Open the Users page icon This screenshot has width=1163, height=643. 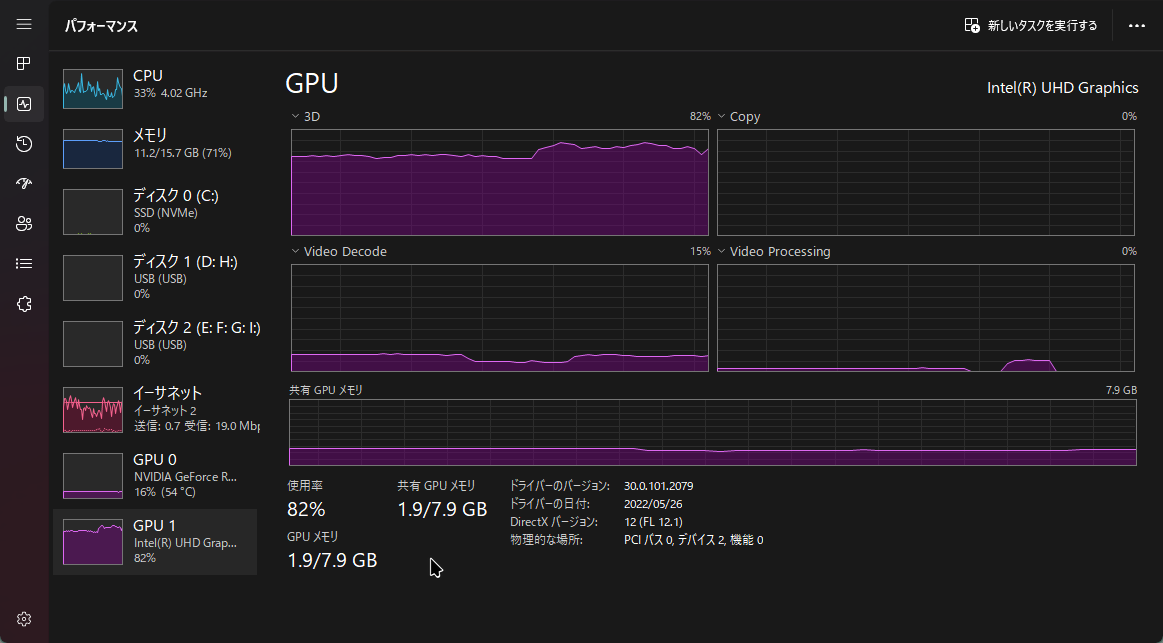pyautogui.click(x=24, y=224)
